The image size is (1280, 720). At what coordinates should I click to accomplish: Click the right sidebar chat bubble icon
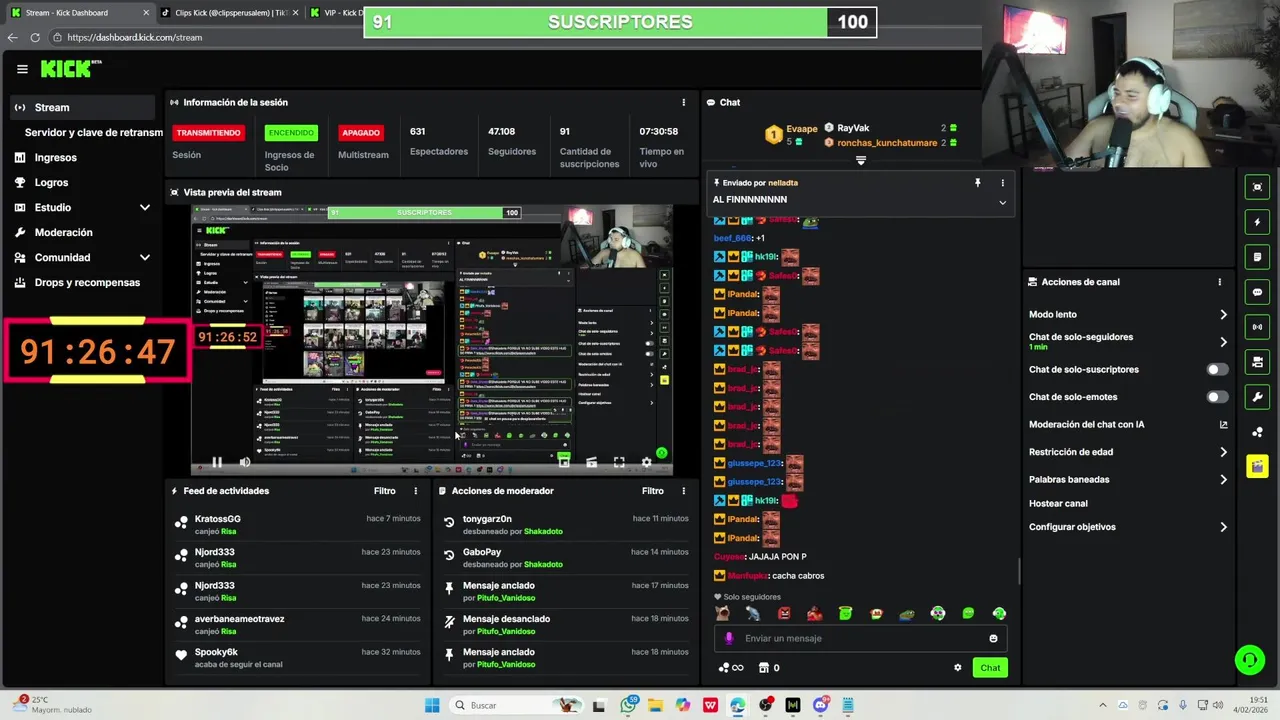tap(1258, 292)
